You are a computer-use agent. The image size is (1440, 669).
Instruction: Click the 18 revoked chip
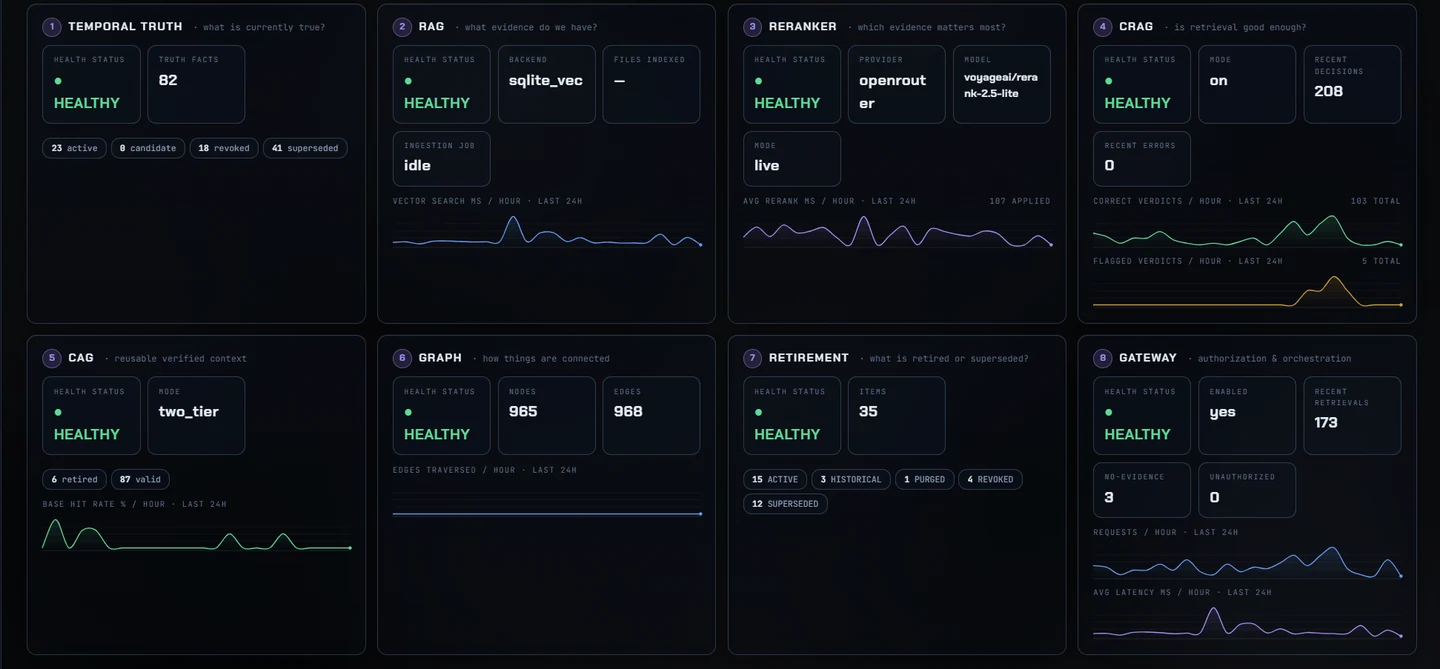(224, 148)
